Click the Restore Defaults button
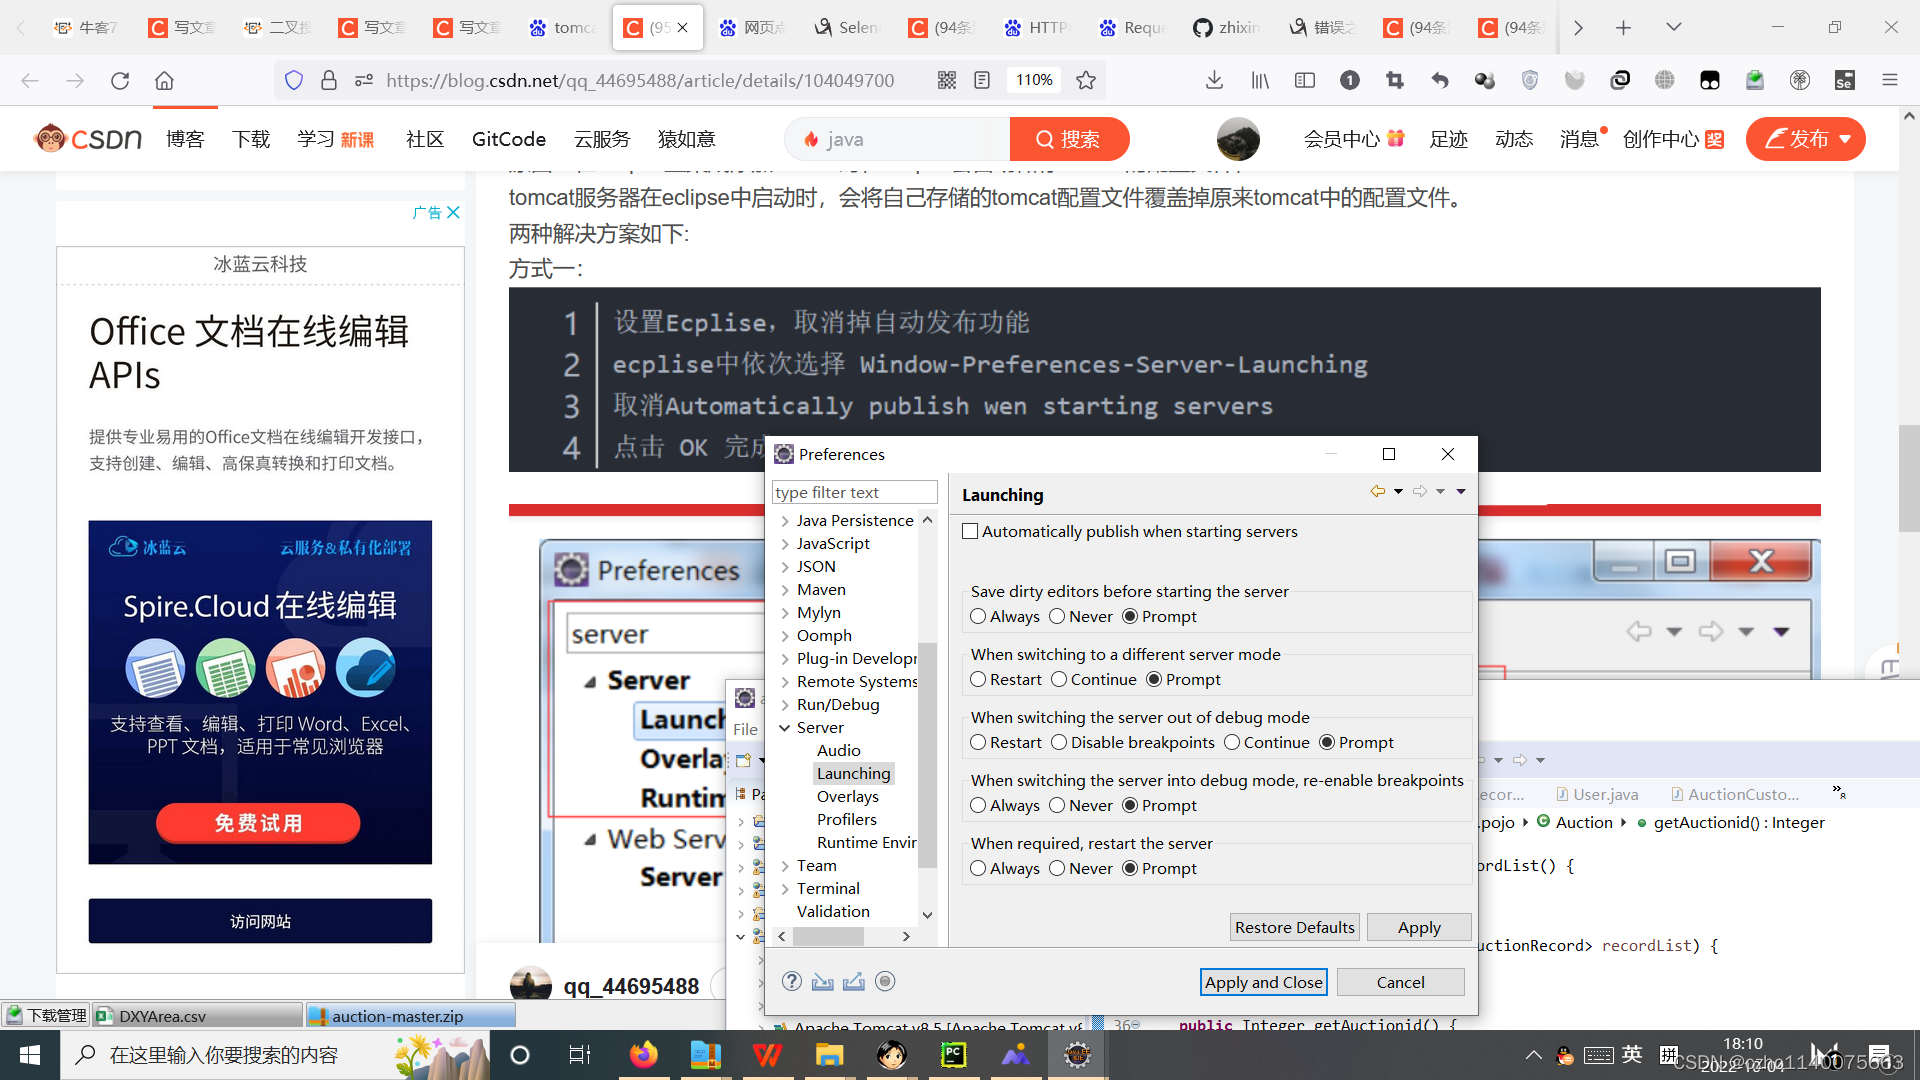This screenshot has width=1920, height=1080. point(1294,927)
